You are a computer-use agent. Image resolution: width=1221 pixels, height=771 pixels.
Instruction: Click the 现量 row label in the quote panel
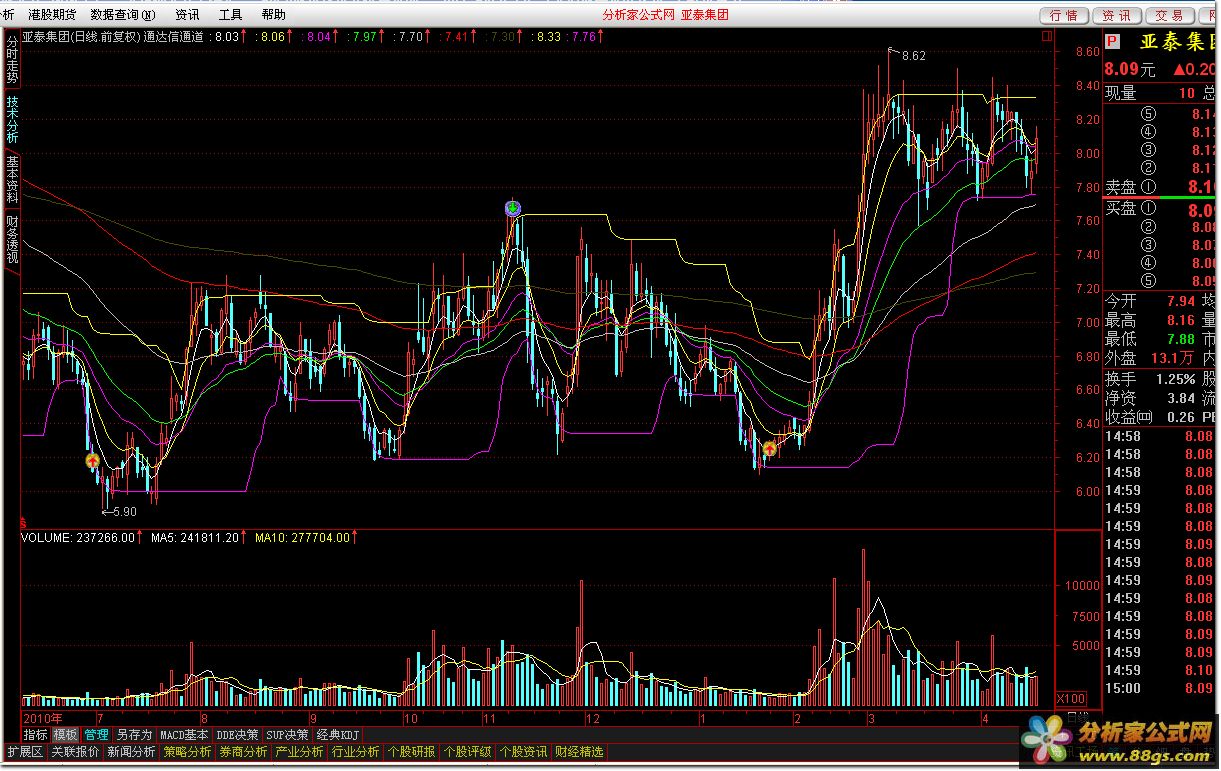(1120, 94)
